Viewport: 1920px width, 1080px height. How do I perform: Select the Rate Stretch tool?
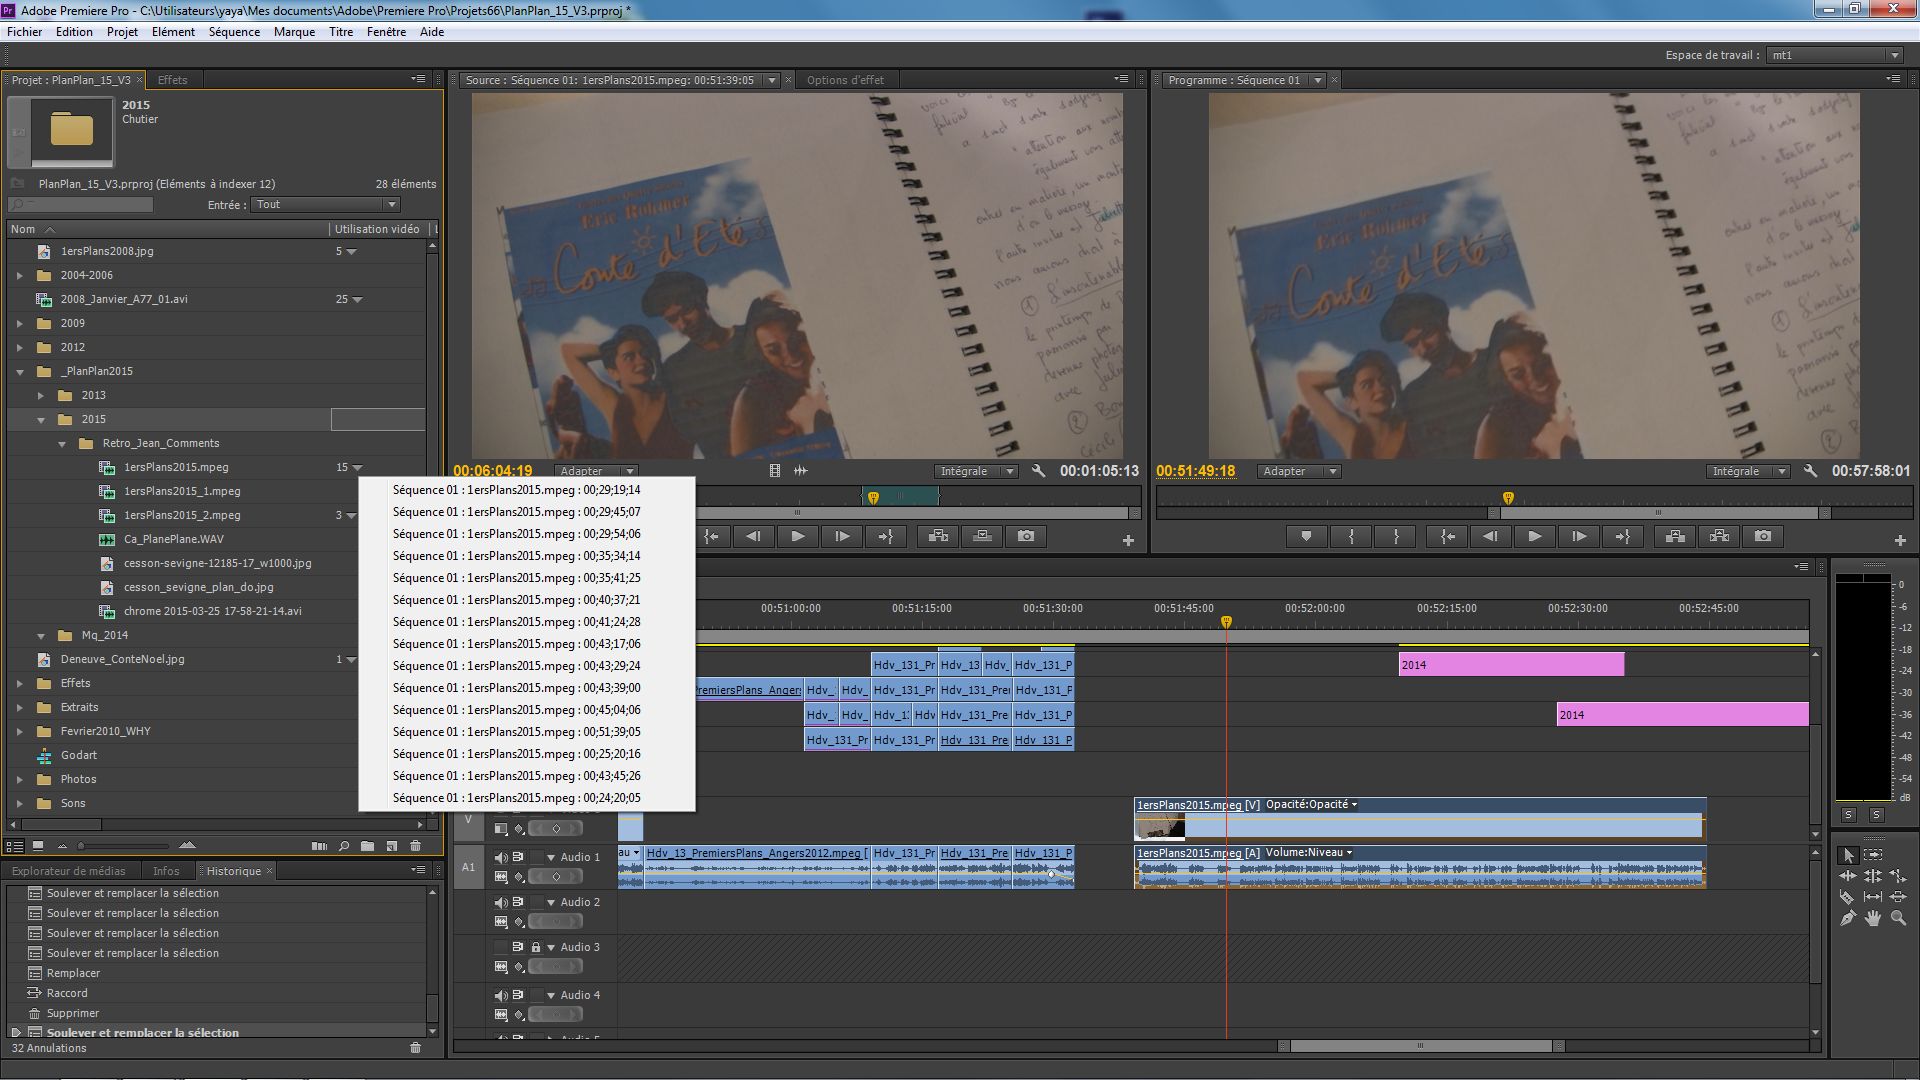tap(1898, 876)
